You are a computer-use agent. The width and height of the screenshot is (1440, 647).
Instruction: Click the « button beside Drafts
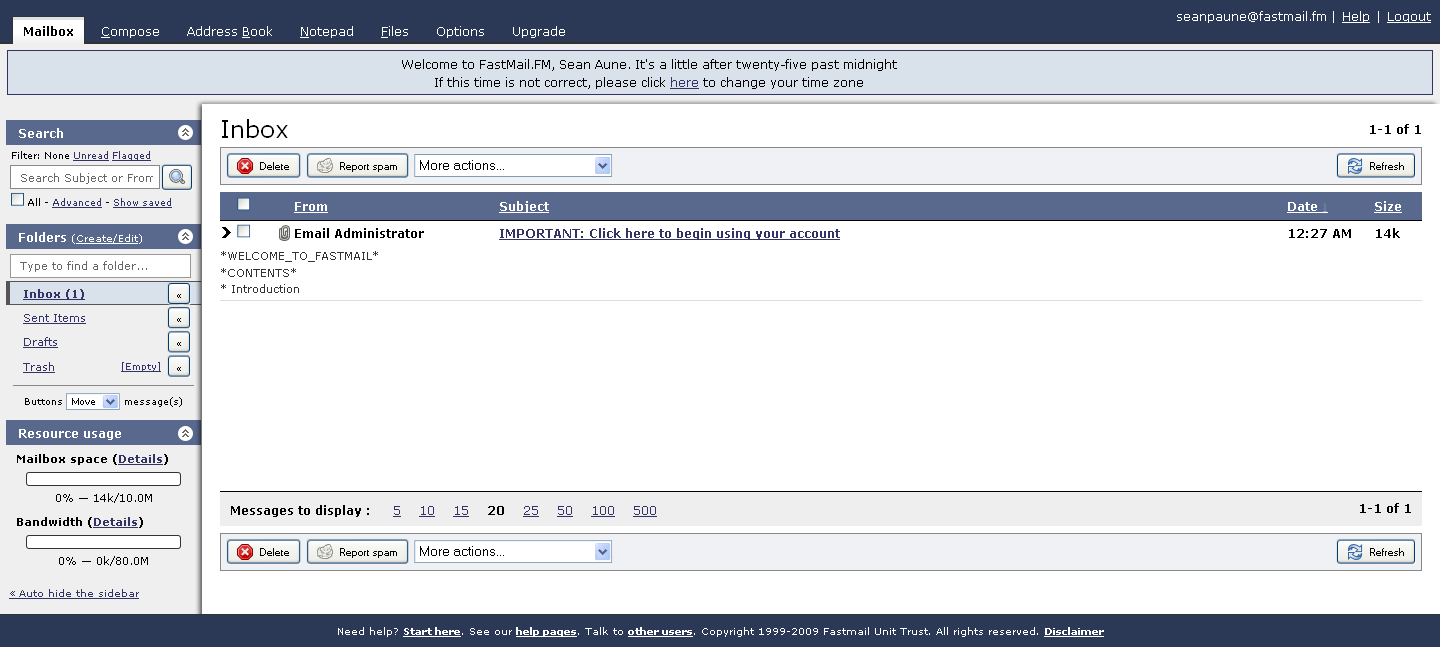(x=178, y=342)
